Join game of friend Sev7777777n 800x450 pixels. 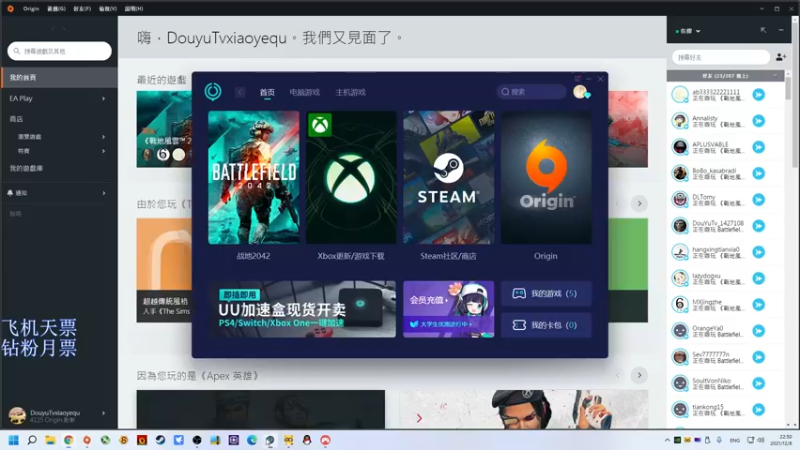pos(759,357)
